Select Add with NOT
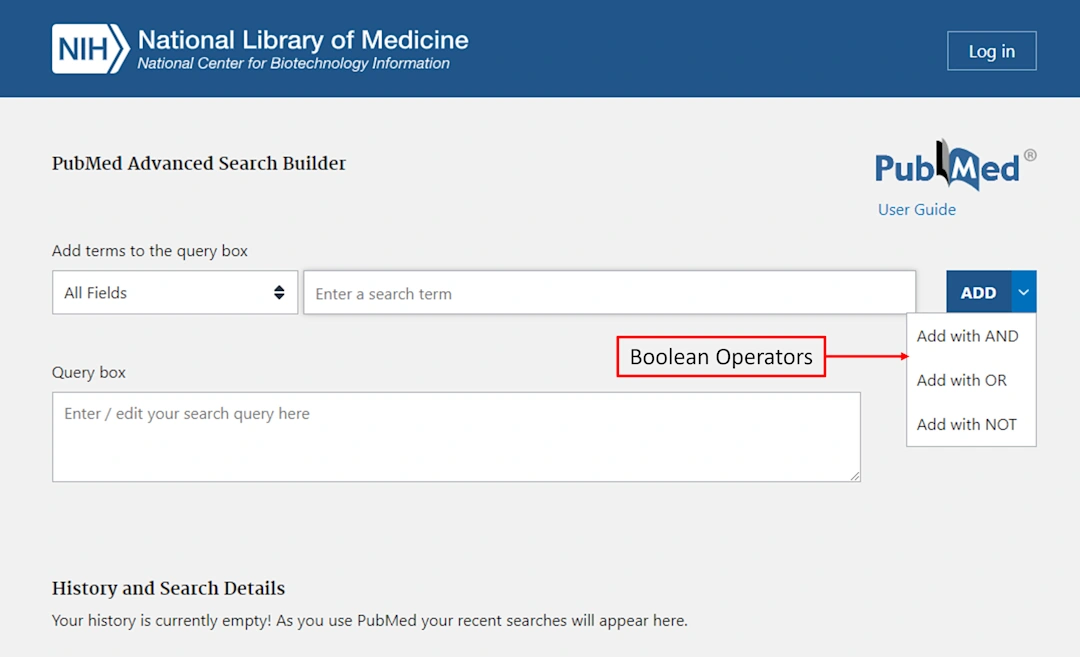Screen dimensions: 1080x657 click(965, 424)
